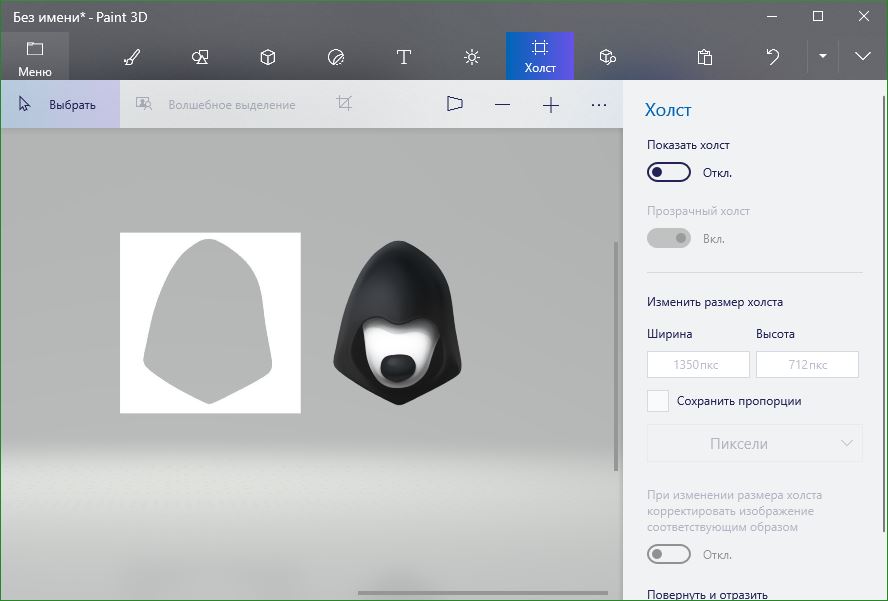
Task: Expand the chevron at toolbar's right end
Action: (863, 56)
